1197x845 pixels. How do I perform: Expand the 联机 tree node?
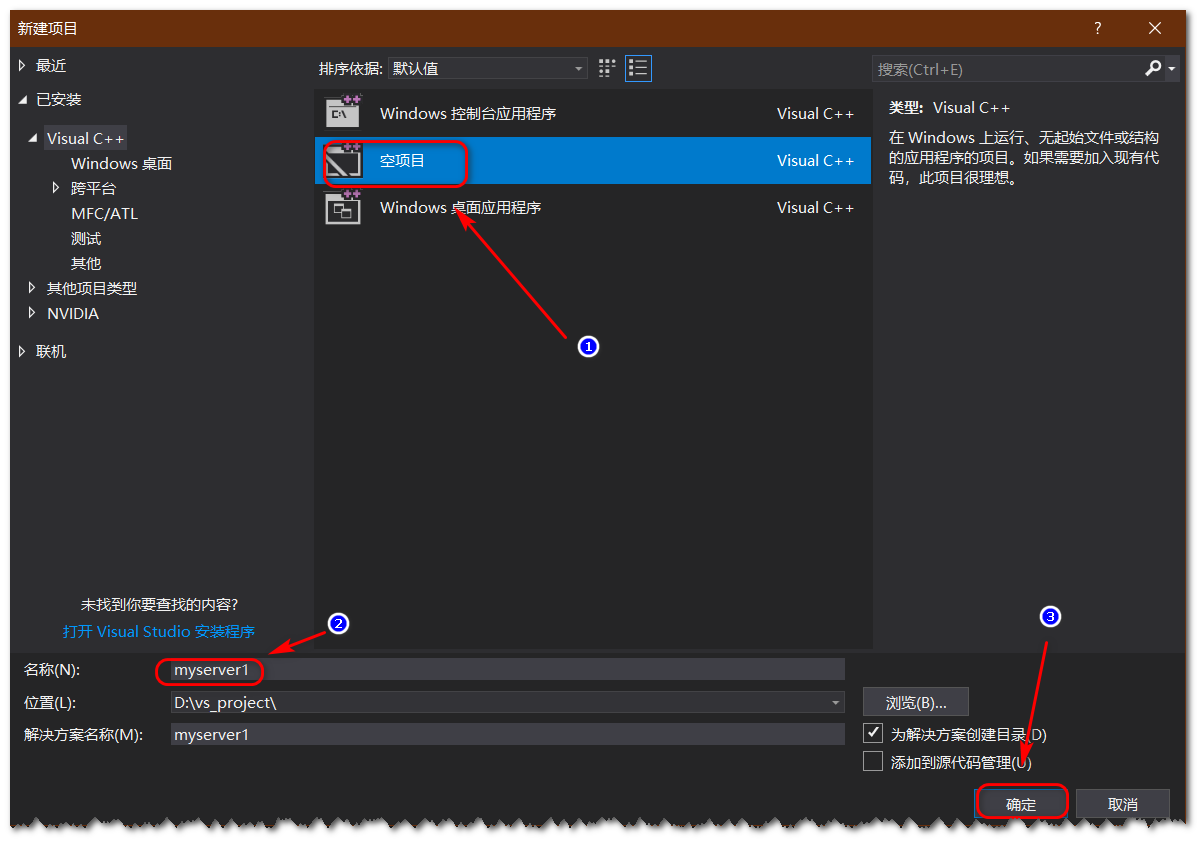(x=22, y=351)
